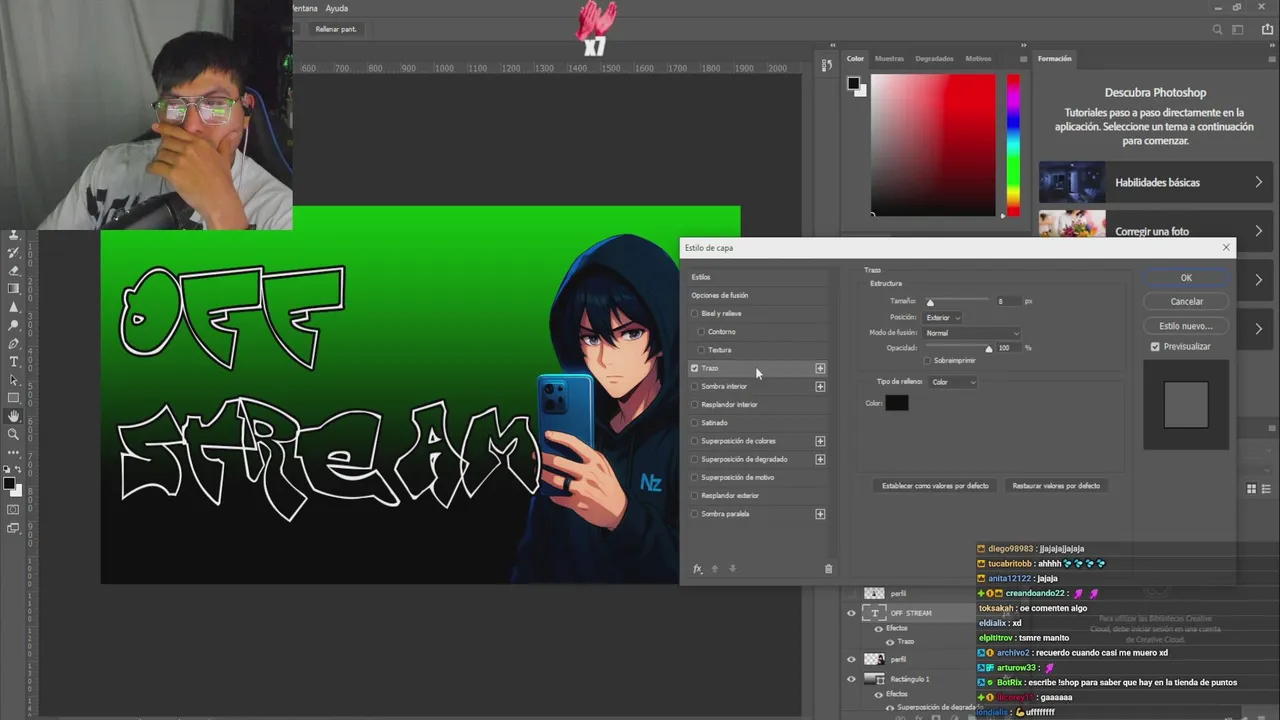Switch to the Motivos tab
The height and width of the screenshot is (720, 1280).
click(978, 59)
